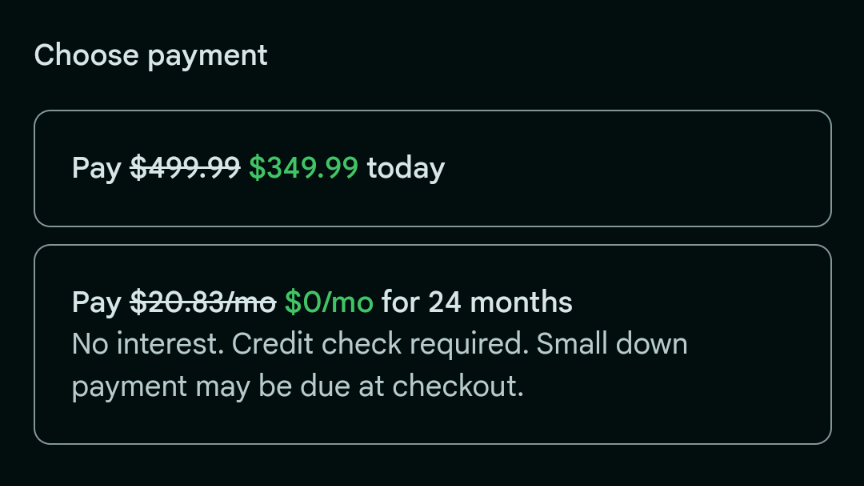Select the pay $349.99 today option

pos(432,168)
